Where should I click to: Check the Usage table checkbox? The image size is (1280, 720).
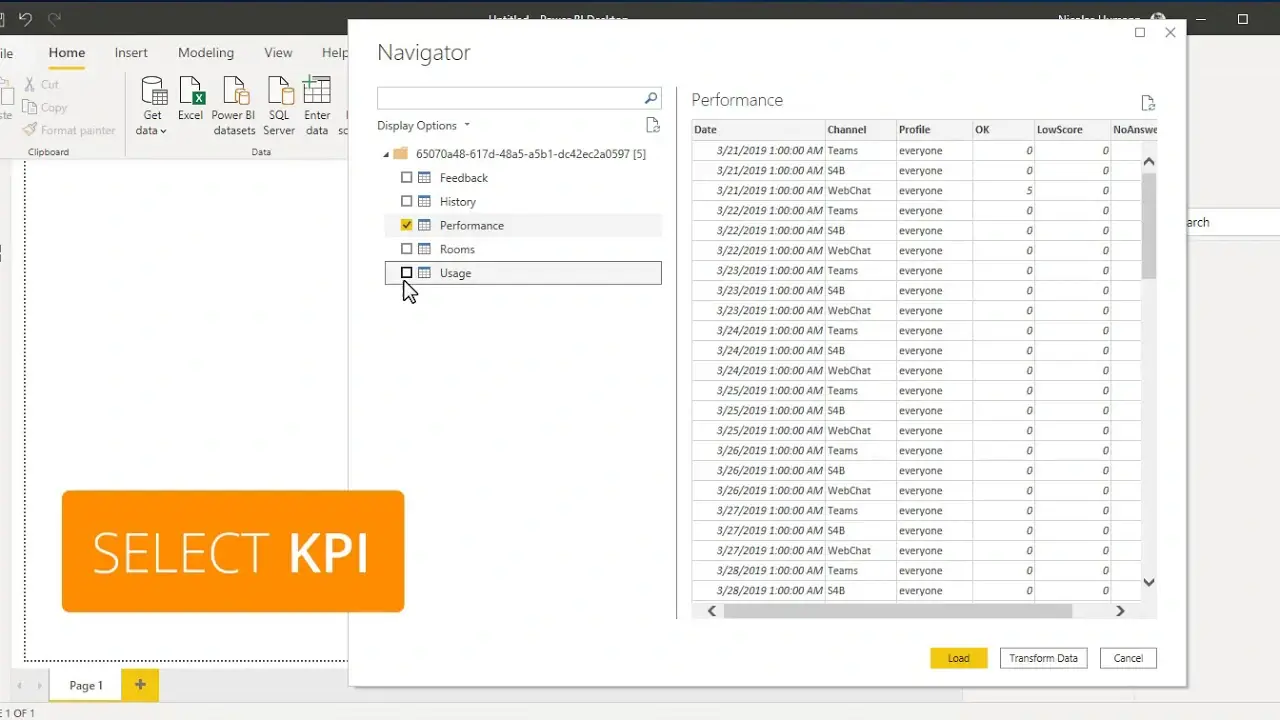[x=406, y=273]
